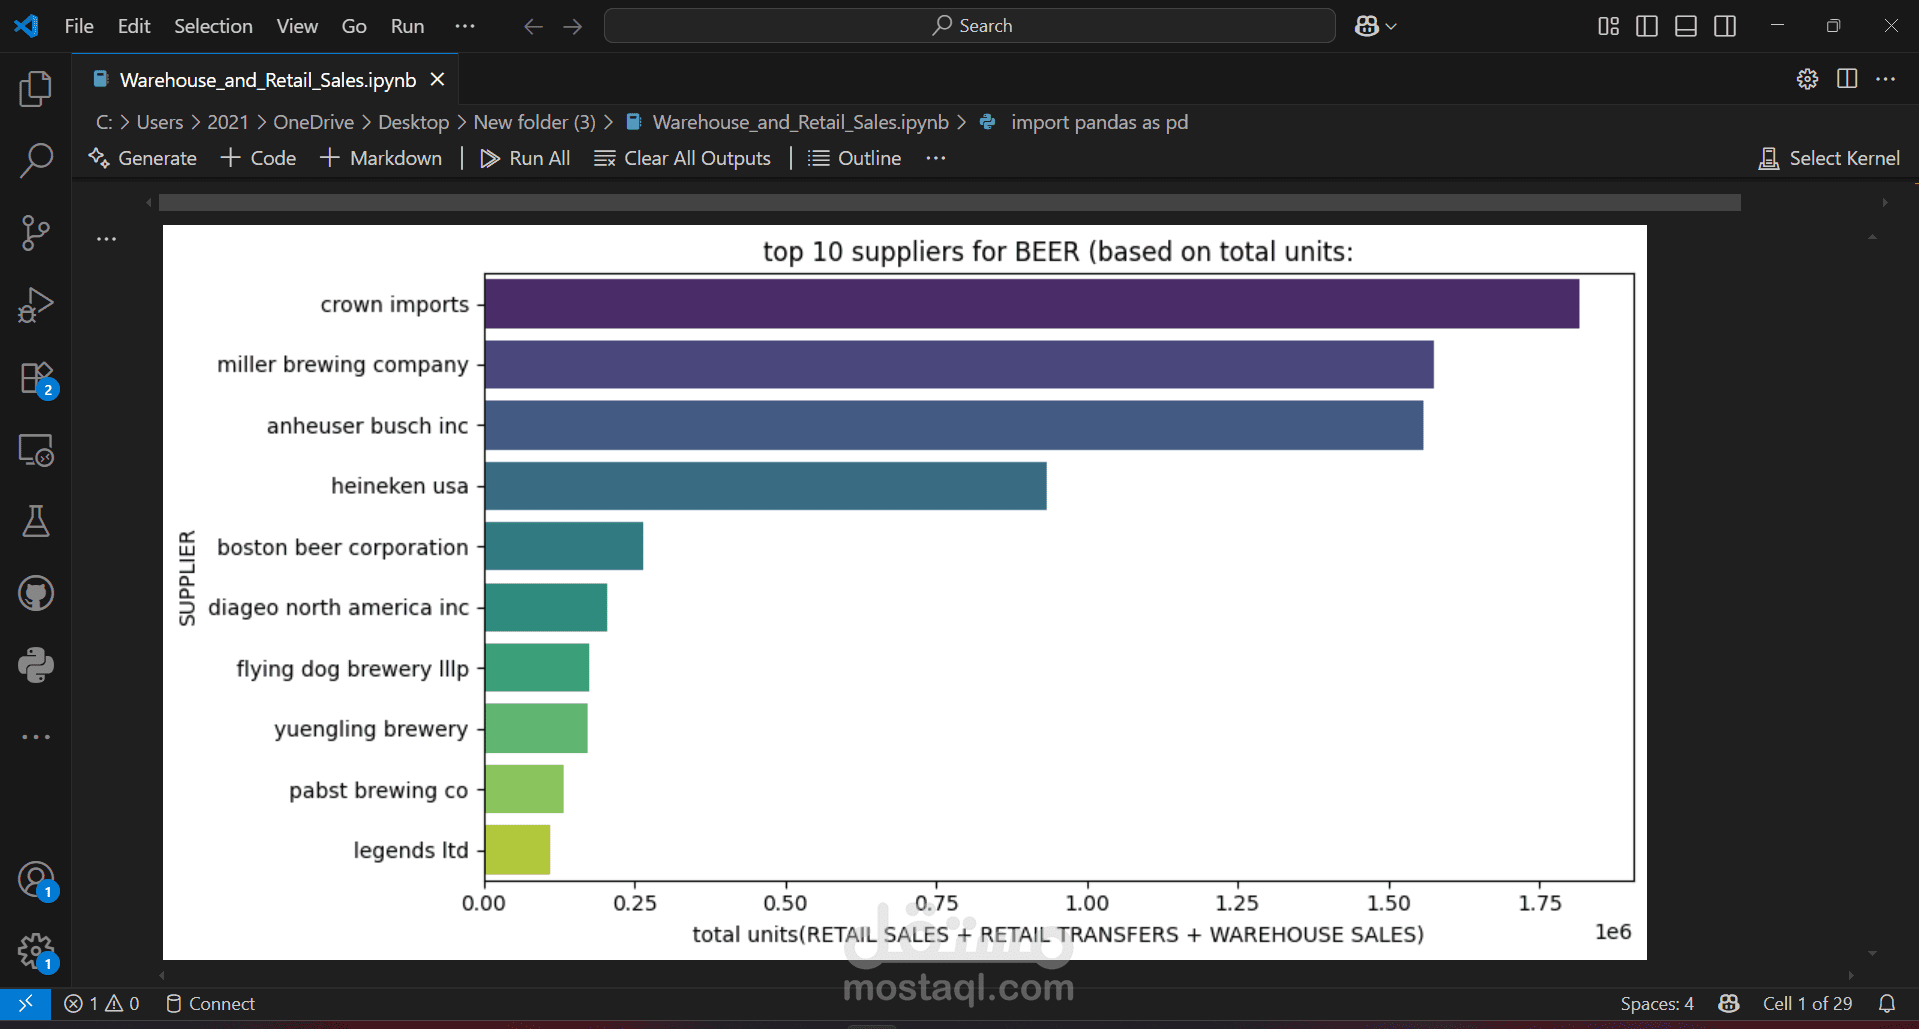The height and width of the screenshot is (1029, 1919).
Task: Show problems panel from error count
Action: point(101,1003)
